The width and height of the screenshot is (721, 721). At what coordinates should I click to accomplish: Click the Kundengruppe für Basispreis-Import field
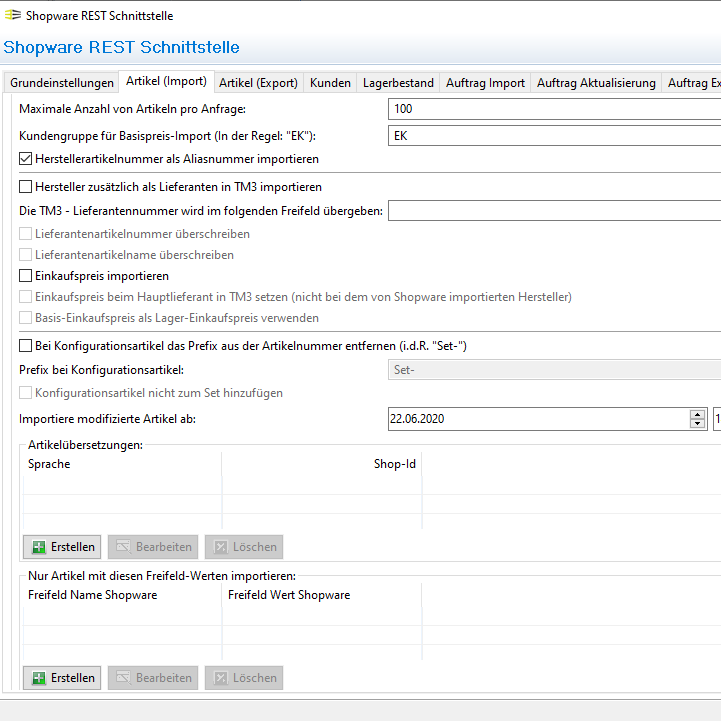click(x=555, y=136)
